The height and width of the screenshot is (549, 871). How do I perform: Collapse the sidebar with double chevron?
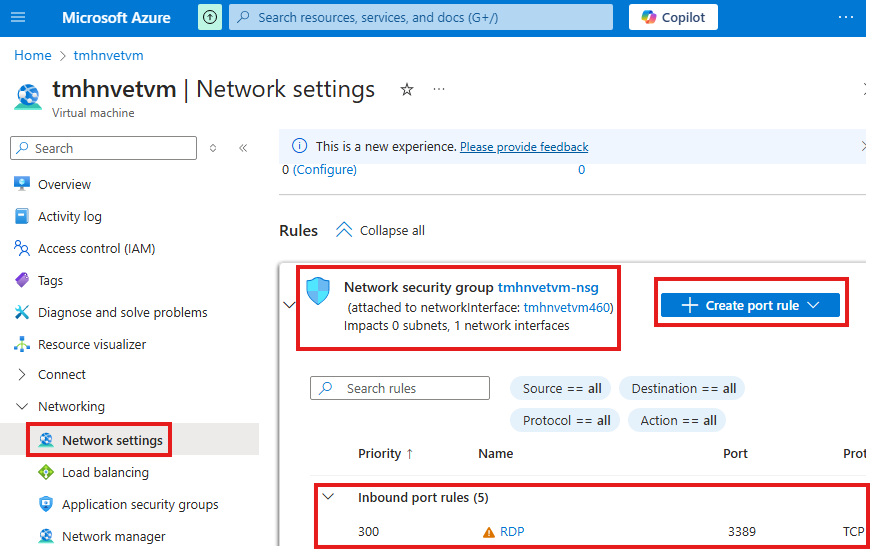pyautogui.click(x=243, y=148)
